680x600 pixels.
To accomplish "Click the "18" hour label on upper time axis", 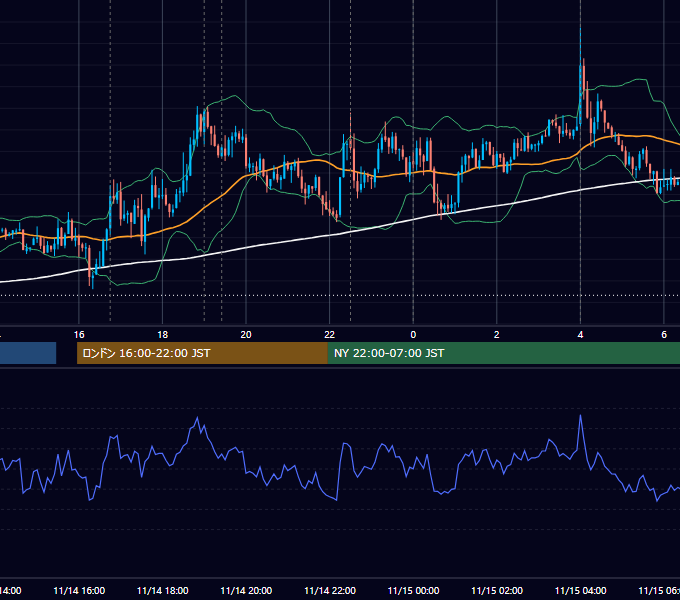I will [x=163, y=335].
